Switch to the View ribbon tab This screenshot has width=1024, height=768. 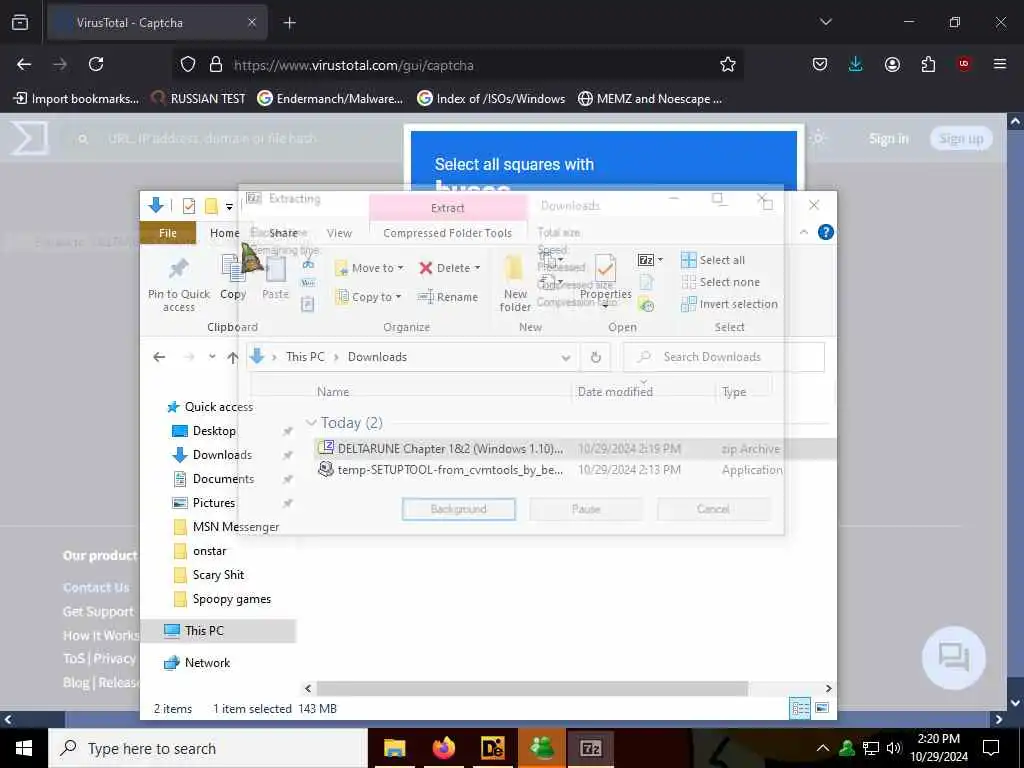[339, 232]
